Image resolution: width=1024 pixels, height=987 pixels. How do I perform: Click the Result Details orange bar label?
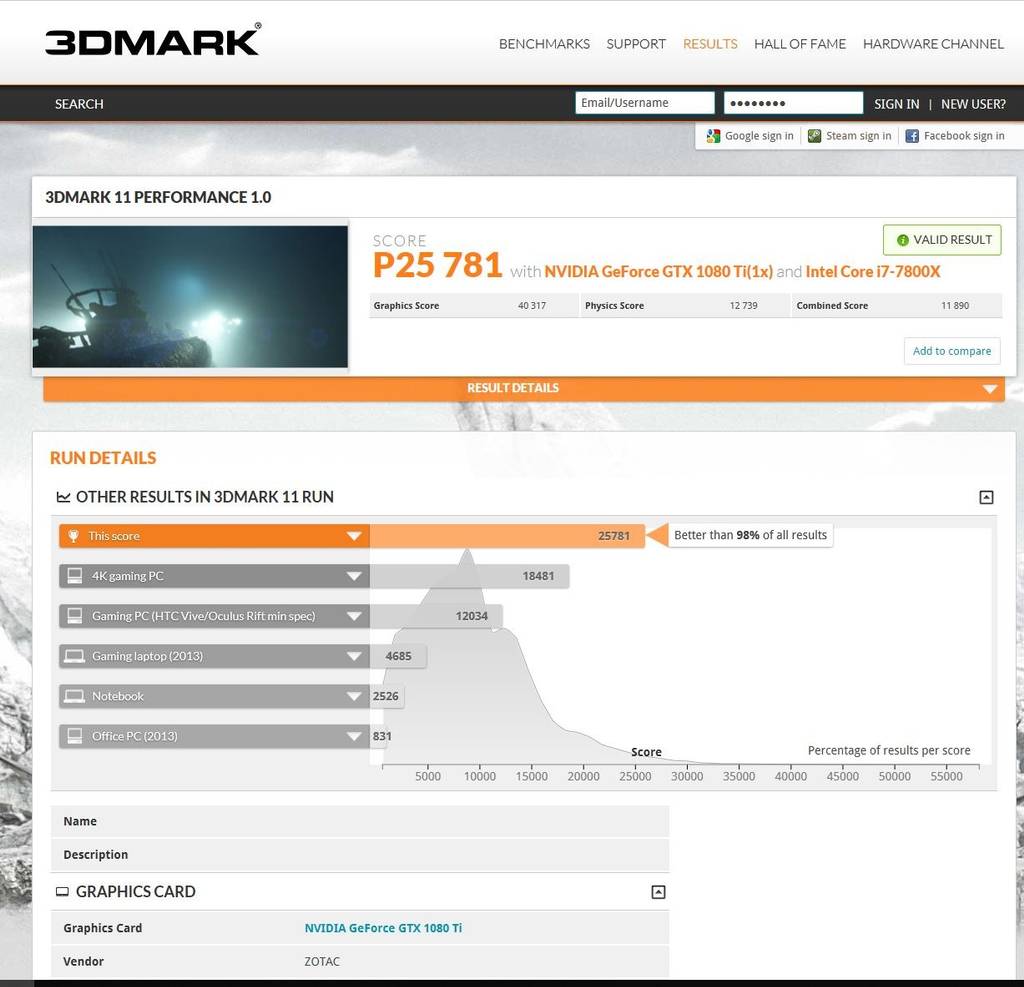tap(513, 388)
